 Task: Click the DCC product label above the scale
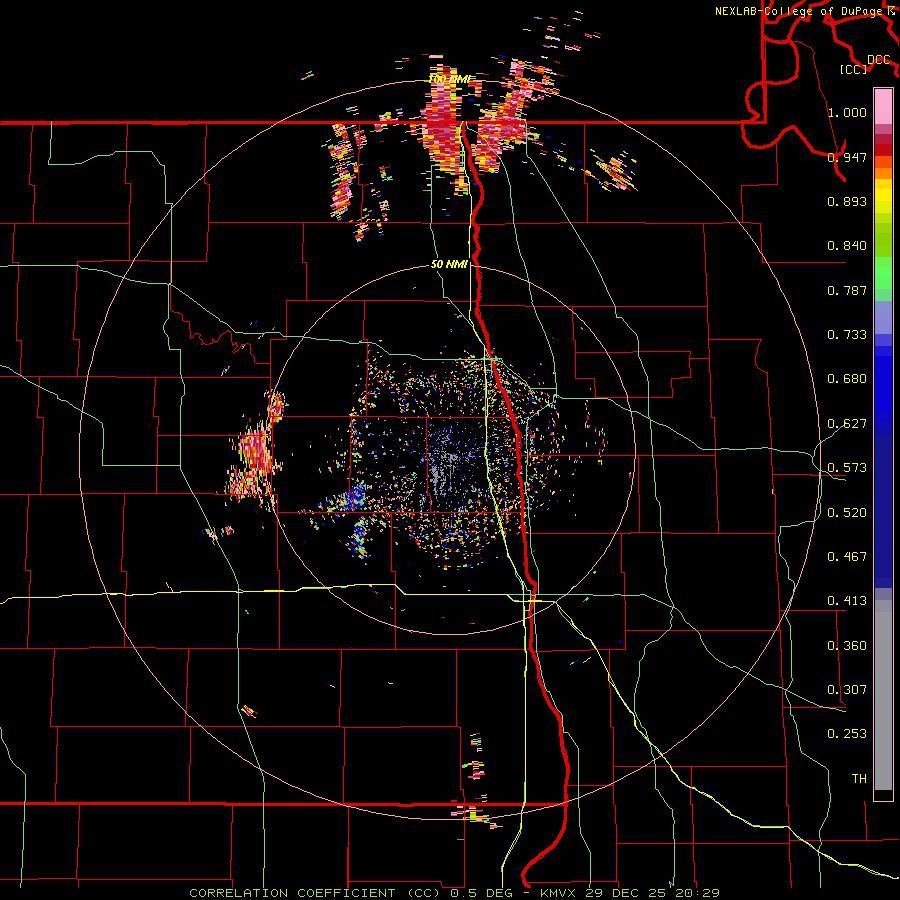(x=879, y=60)
